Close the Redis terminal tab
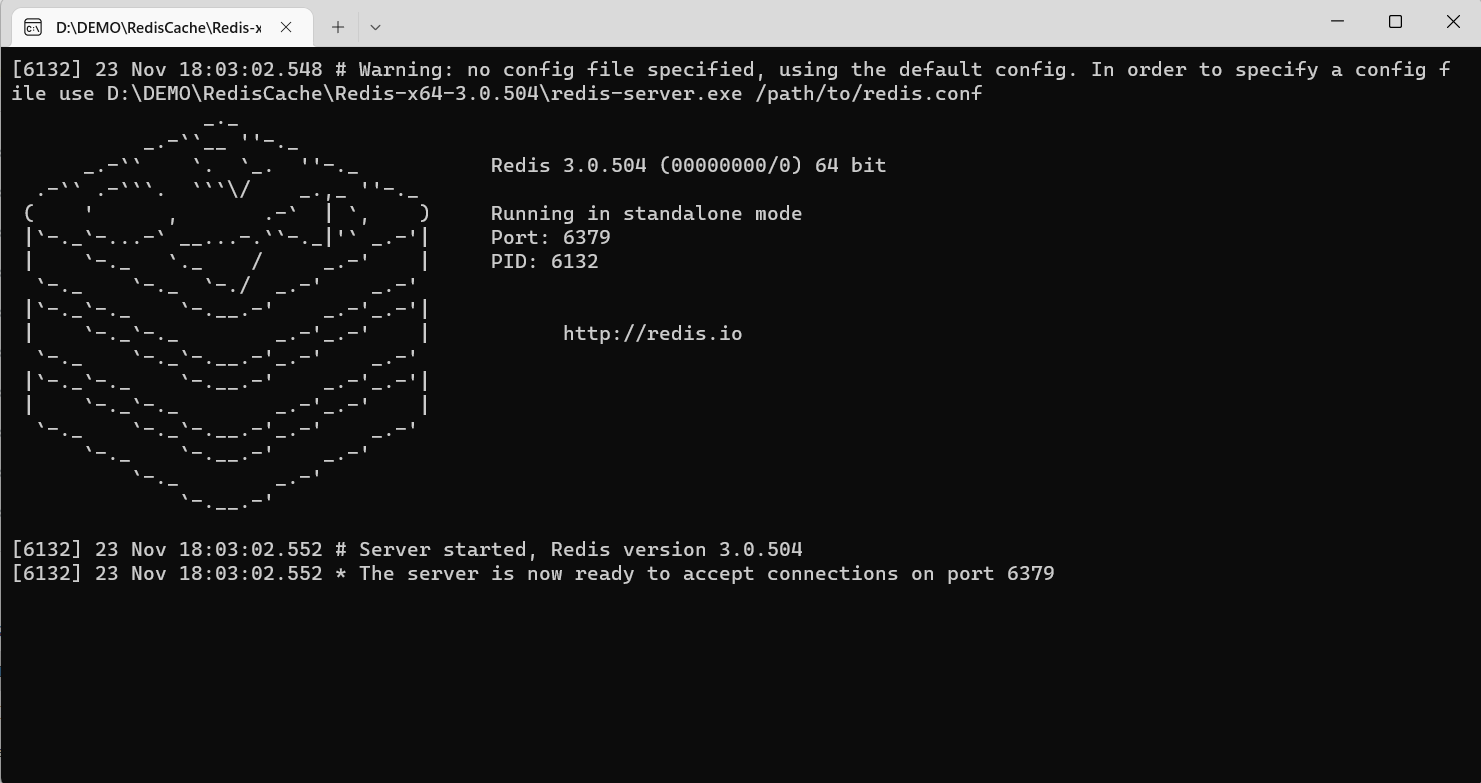 (286, 27)
